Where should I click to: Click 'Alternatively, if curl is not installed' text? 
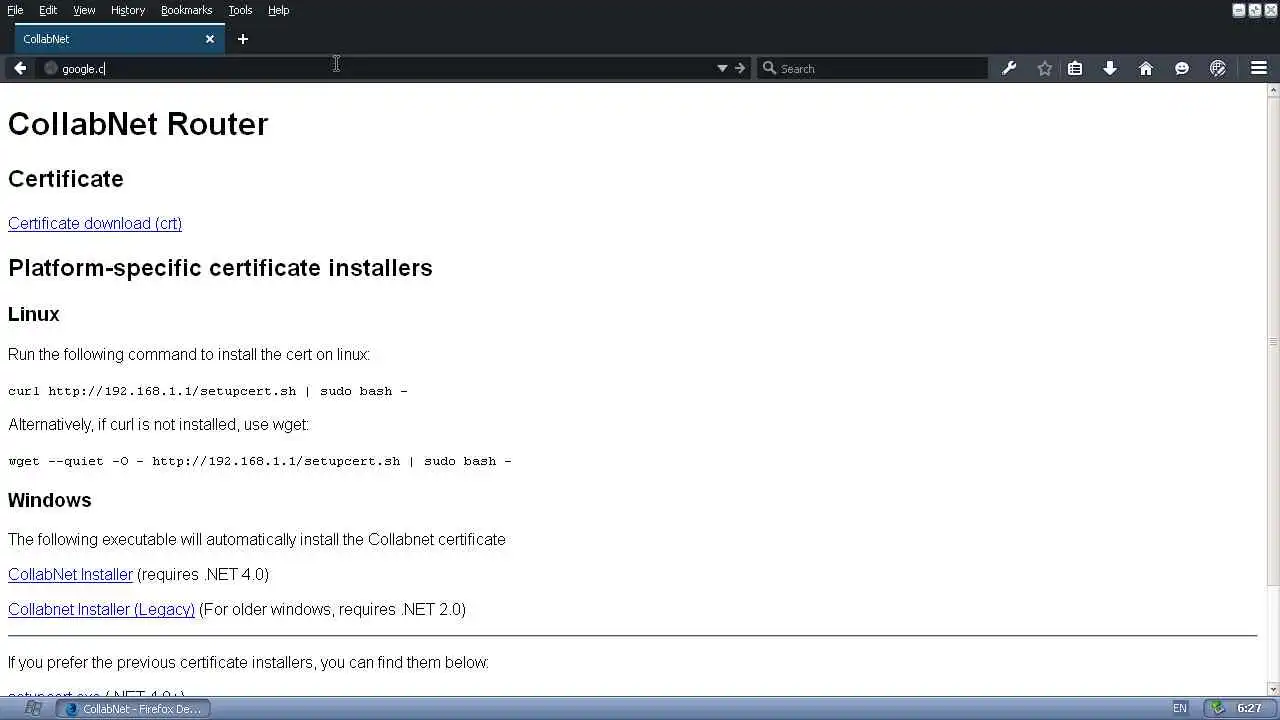159,424
